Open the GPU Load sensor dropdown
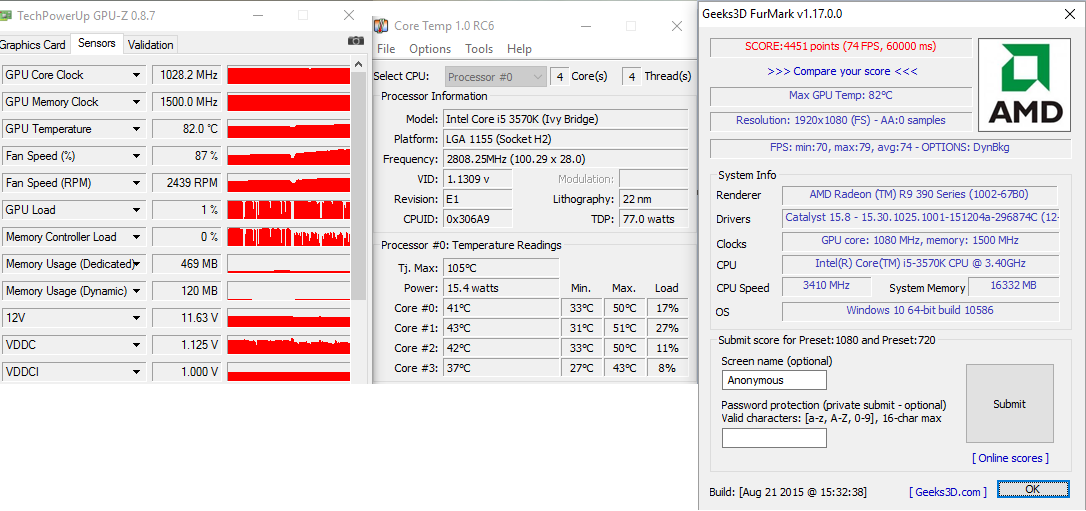 [x=137, y=210]
